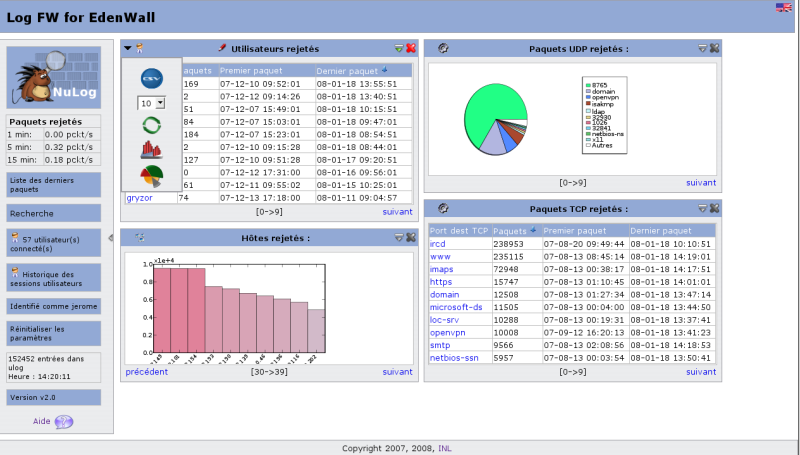The height and width of the screenshot is (455, 800).
Task: Close the Hôtes rejetés panel
Action: (411, 238)
